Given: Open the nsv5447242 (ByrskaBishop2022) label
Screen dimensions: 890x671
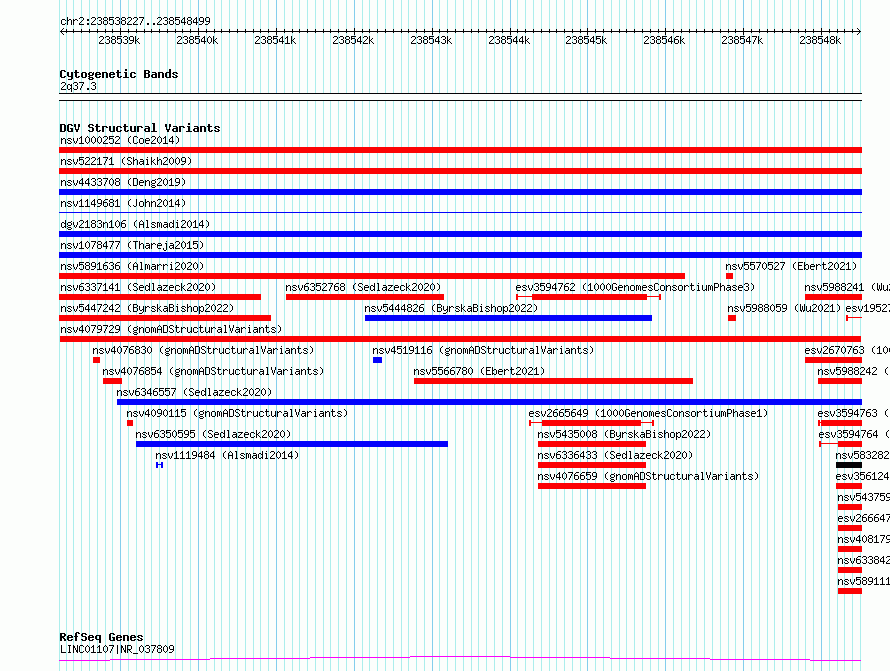Looking at the screenshot, I should [148, 308].
